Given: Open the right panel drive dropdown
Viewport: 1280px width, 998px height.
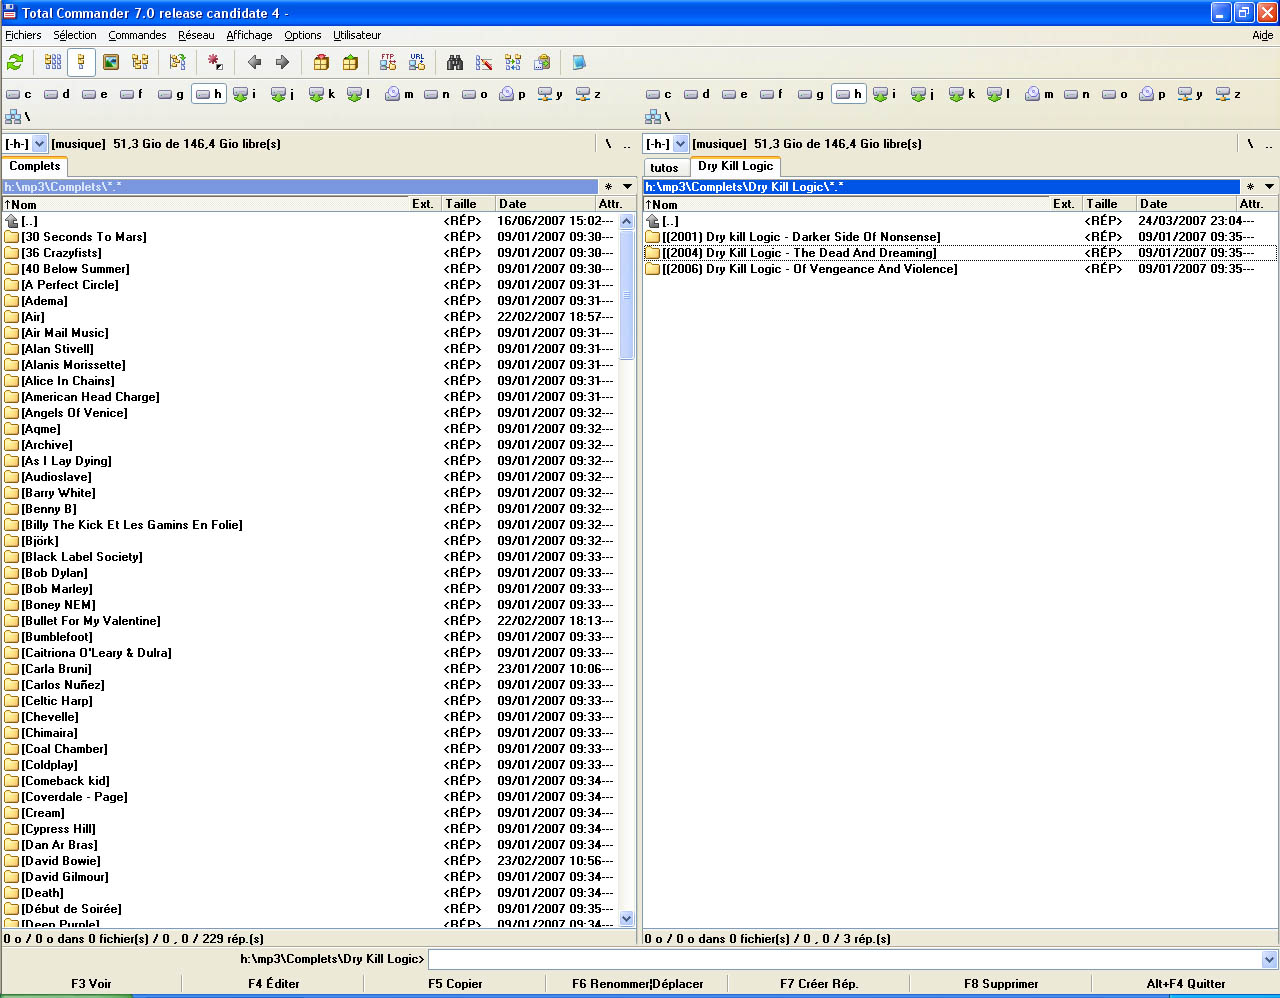Looking at the screenshot, I should 681,144.
